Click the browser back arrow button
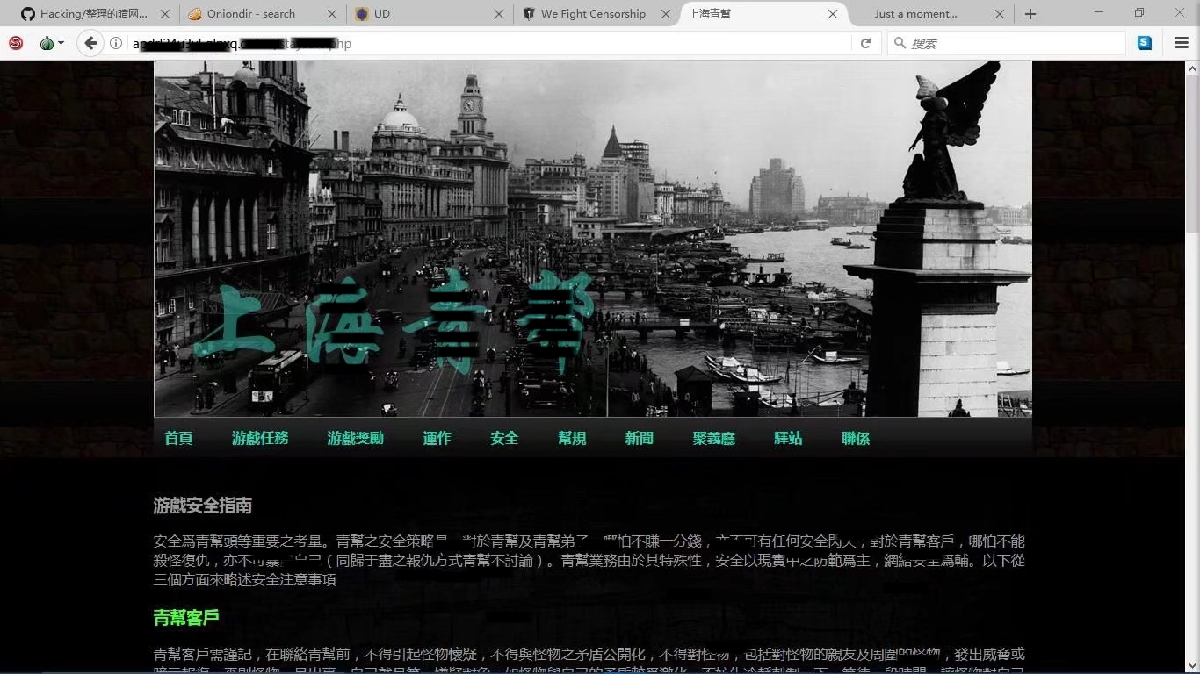The image size is (1200, 674). 90,43
